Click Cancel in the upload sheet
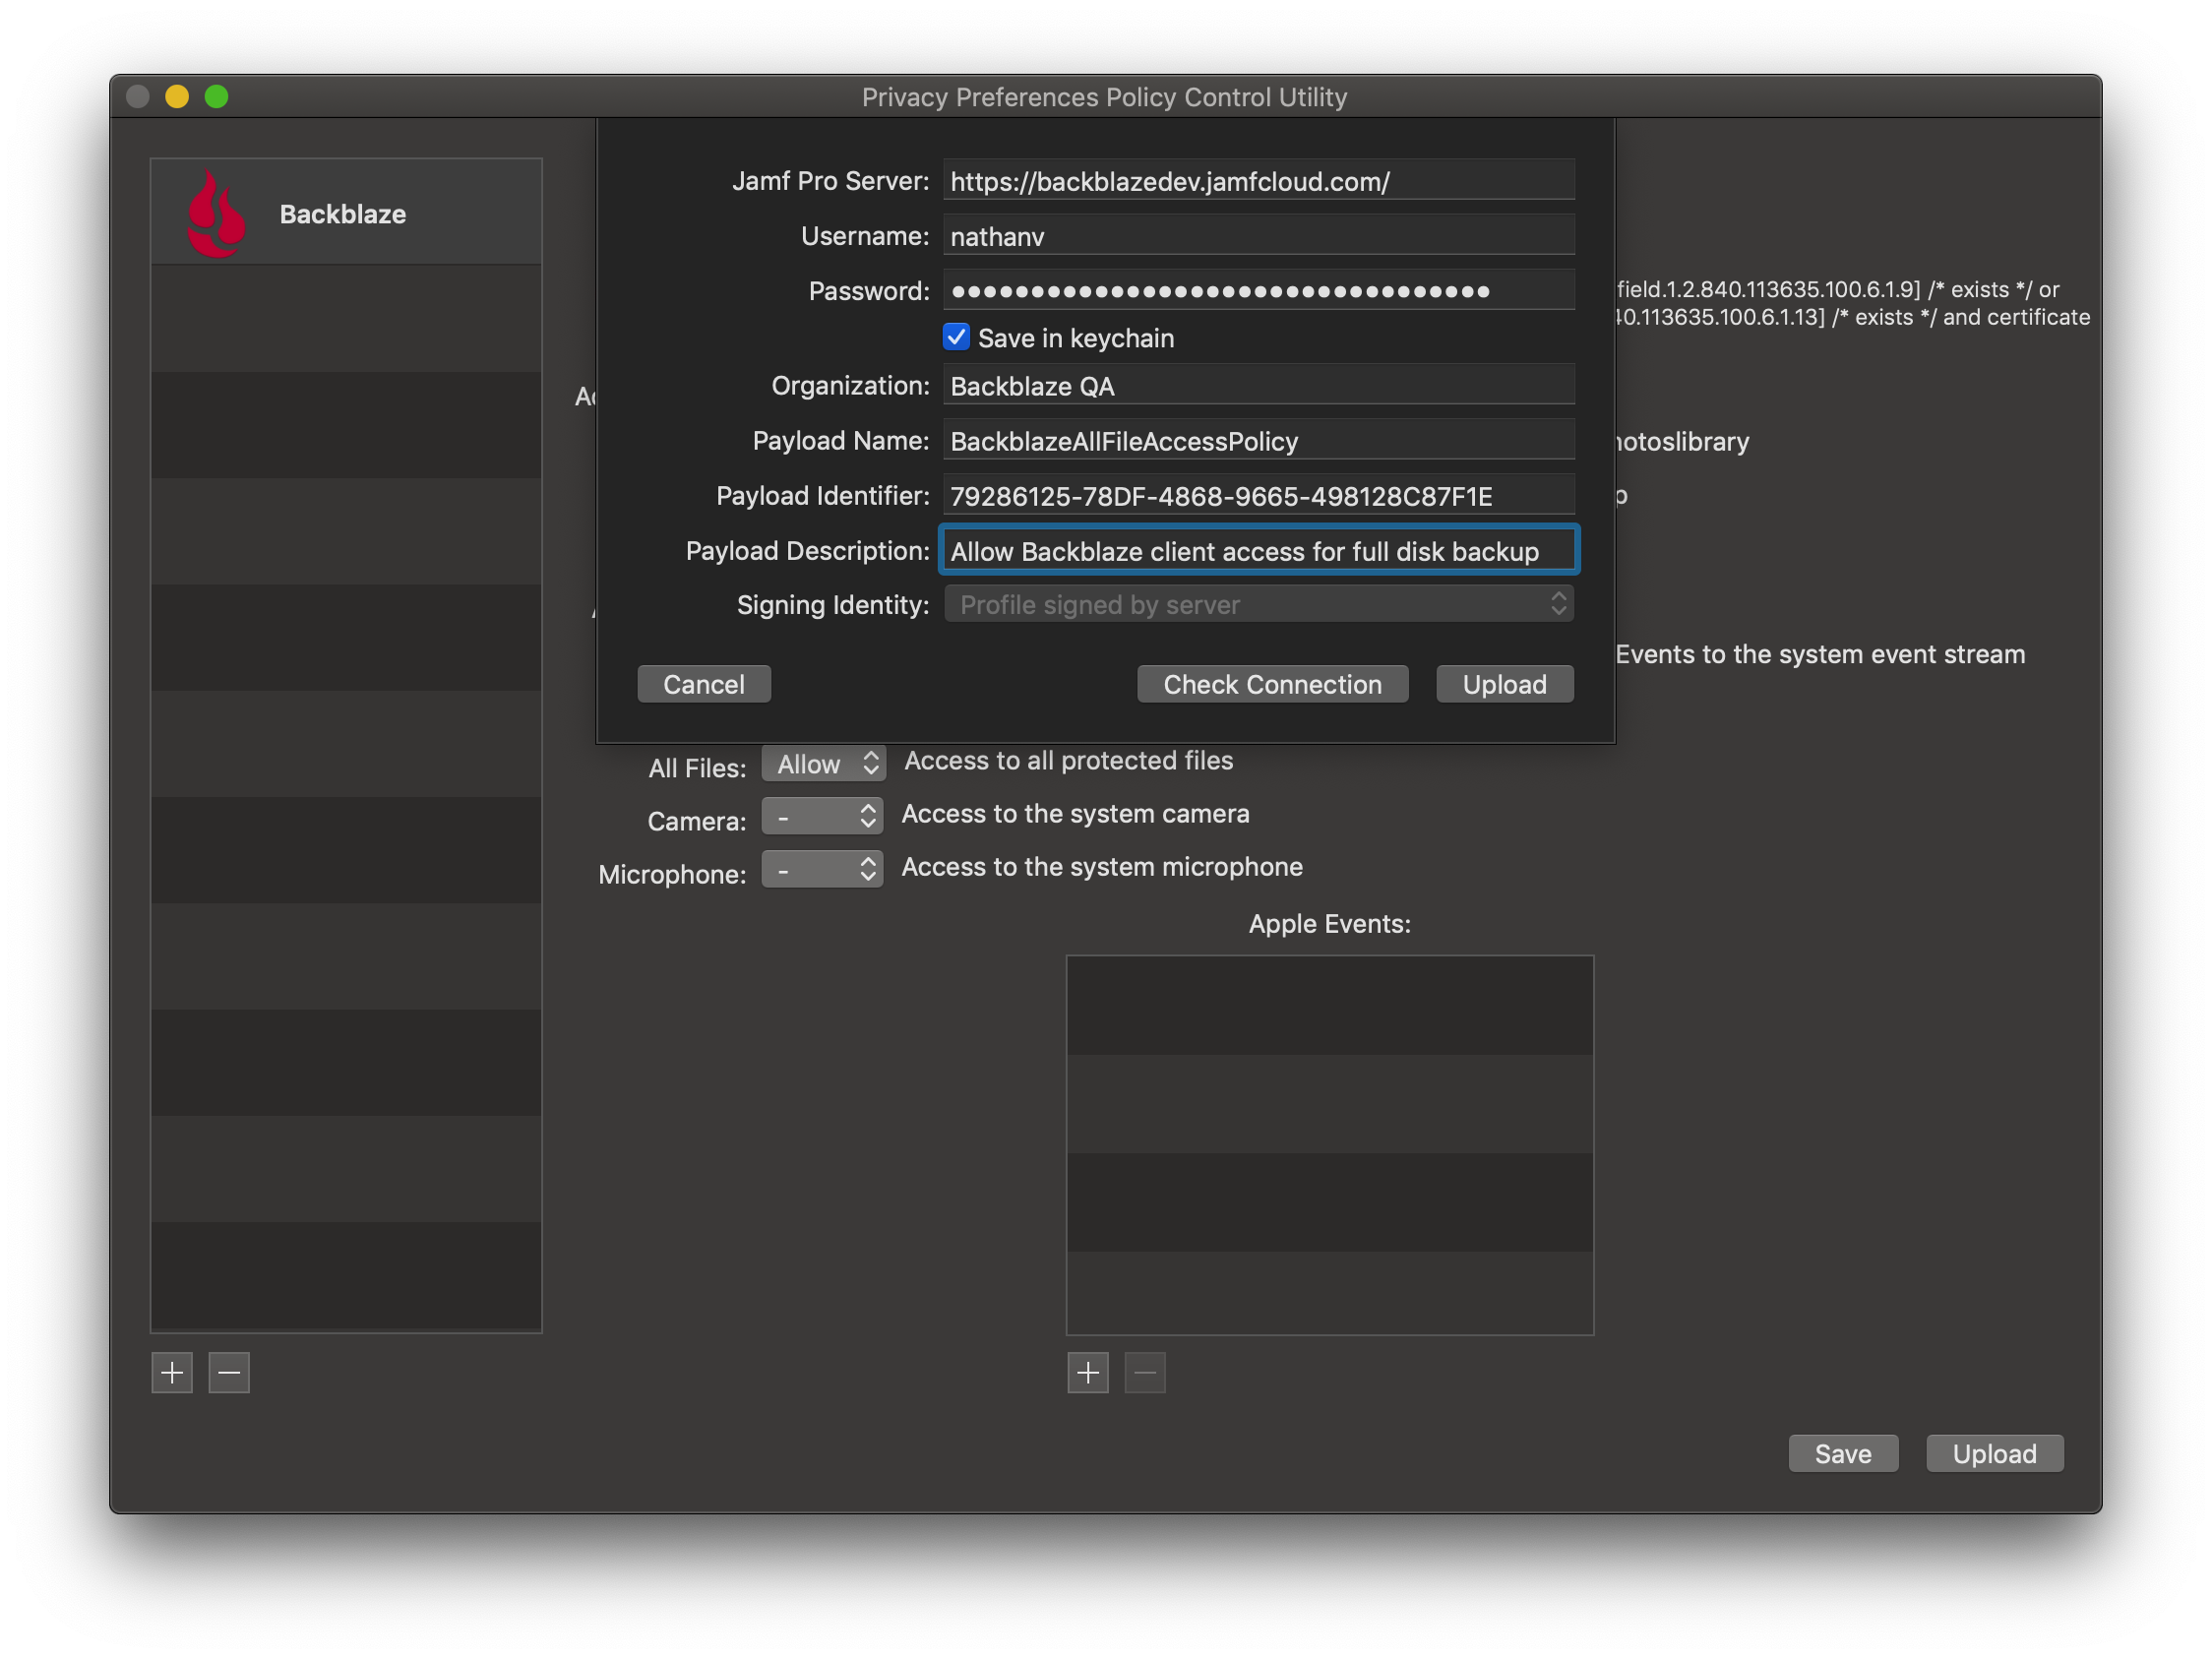The height and width of the screenshot is (1659, 2212). click(704, 684)
